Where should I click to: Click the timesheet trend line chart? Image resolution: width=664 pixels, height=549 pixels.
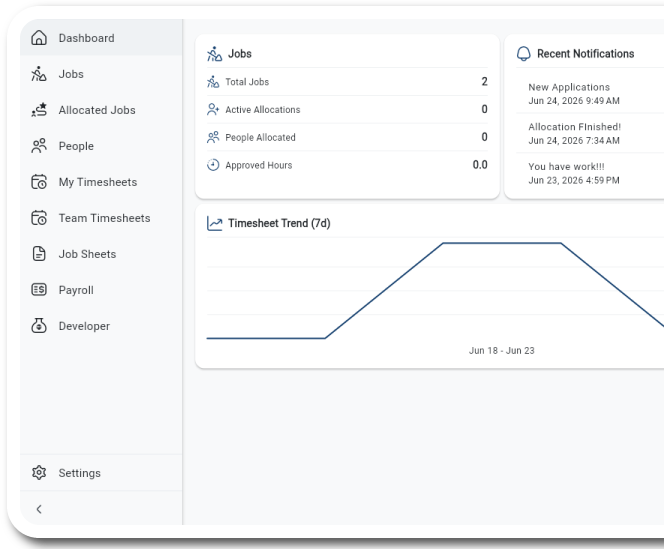point(435,291)
